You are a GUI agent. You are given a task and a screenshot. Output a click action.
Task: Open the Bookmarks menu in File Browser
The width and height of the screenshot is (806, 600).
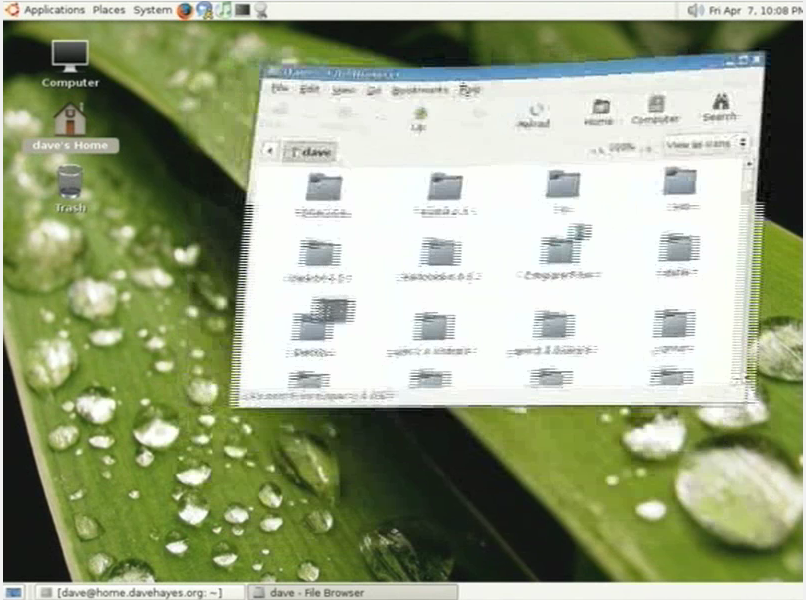[x=419, y=90]
